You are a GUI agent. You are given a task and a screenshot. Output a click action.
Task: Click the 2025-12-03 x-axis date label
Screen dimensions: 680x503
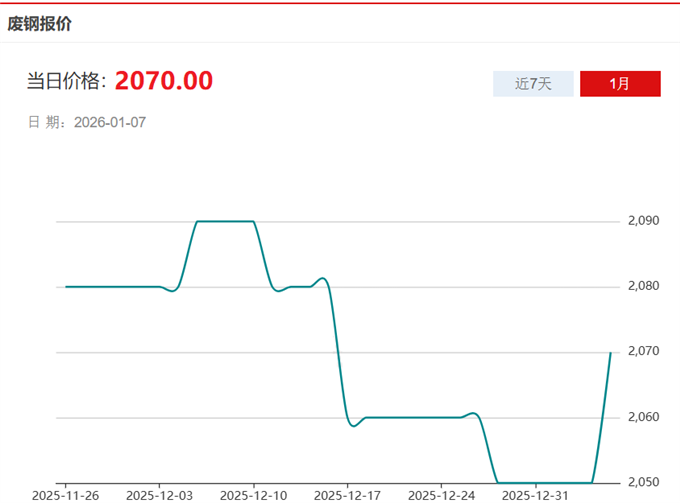(160, 494)
